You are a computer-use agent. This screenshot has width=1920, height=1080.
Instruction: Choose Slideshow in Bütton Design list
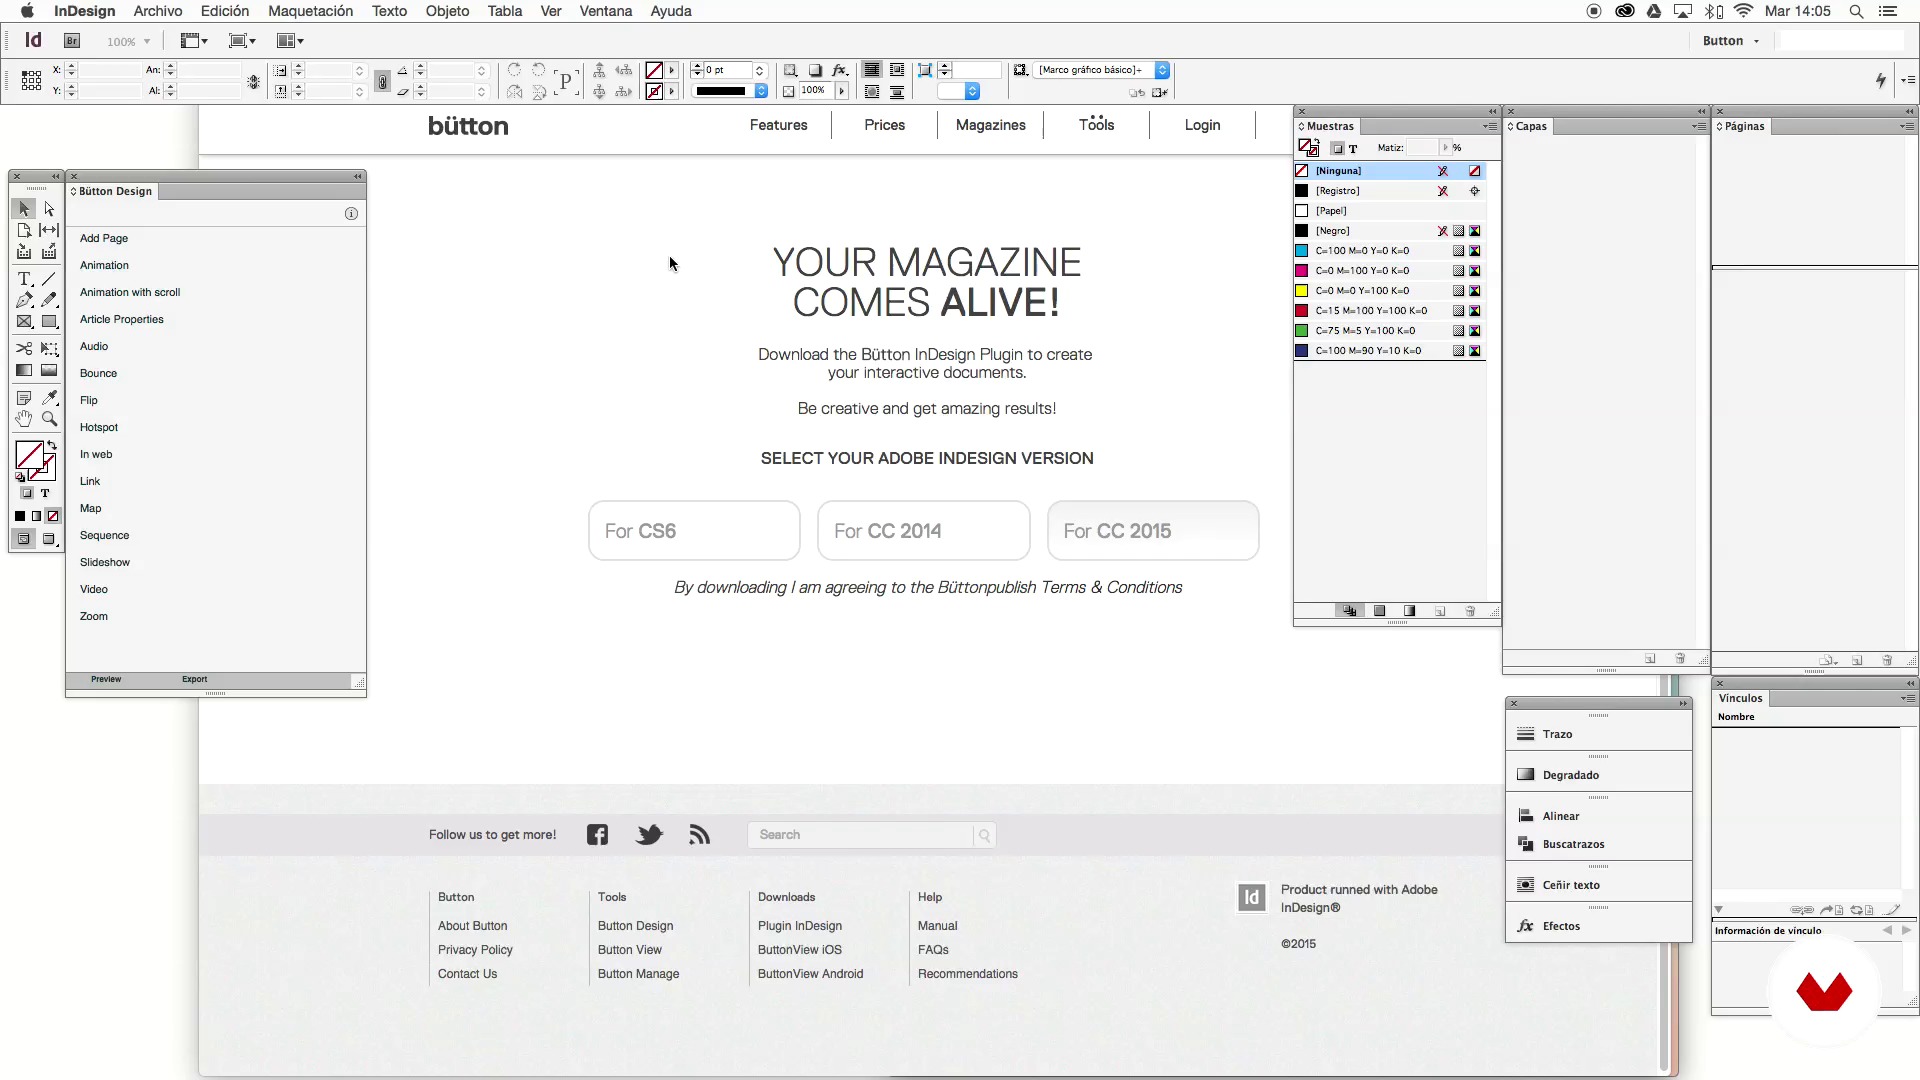(105, 562)
